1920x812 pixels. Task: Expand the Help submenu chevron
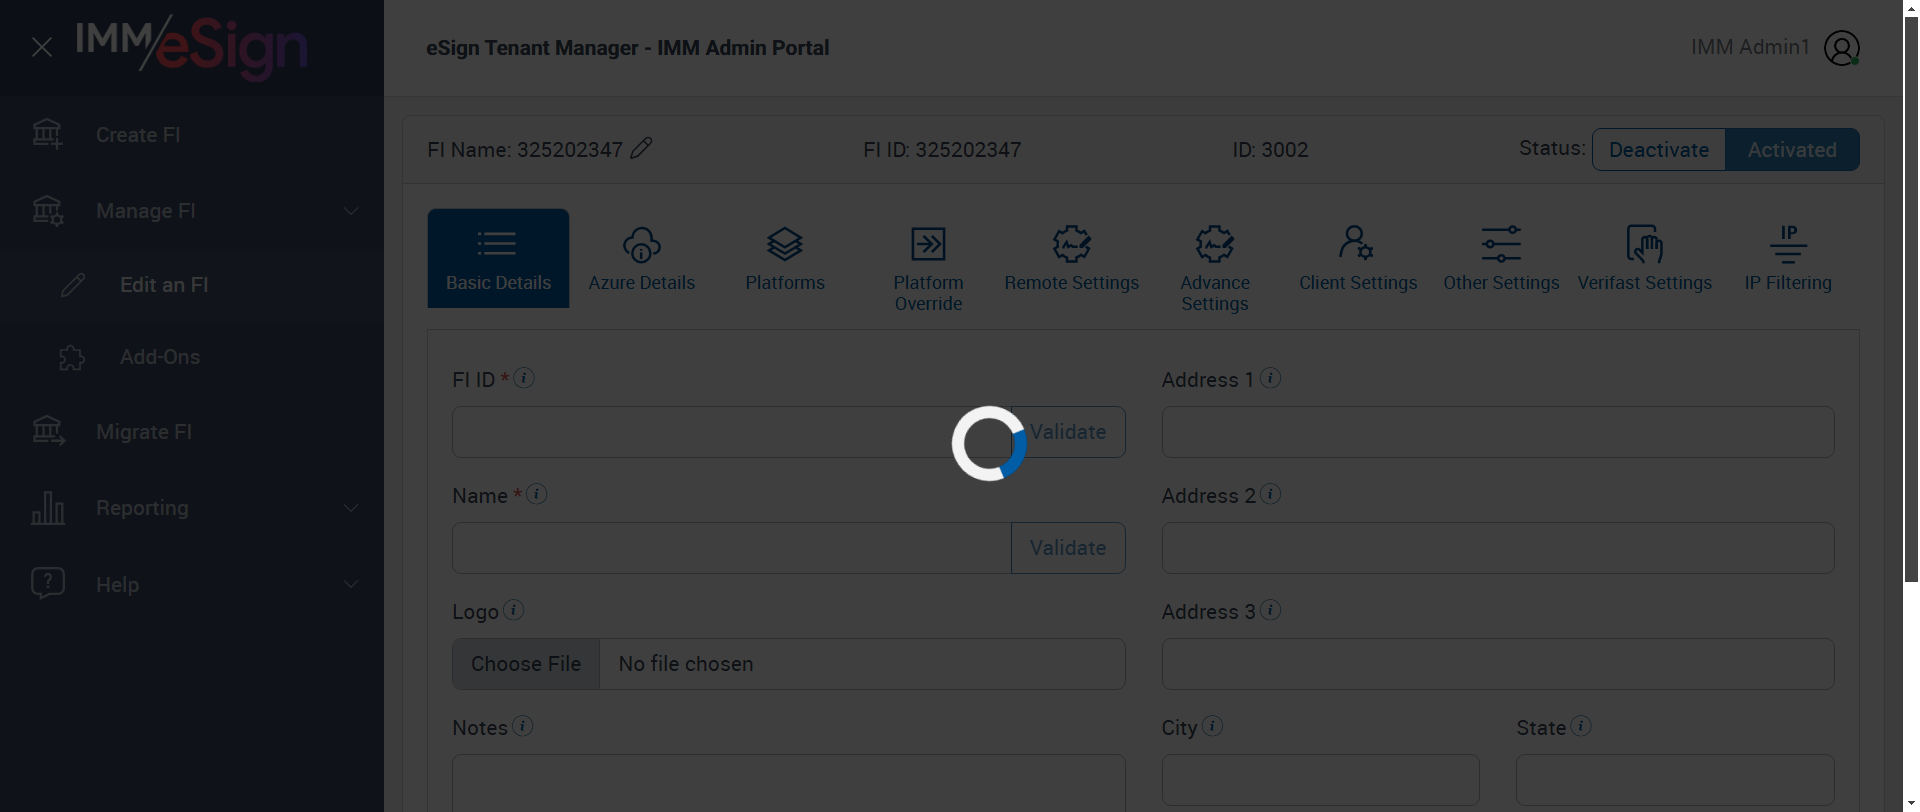tap(351, 584)
